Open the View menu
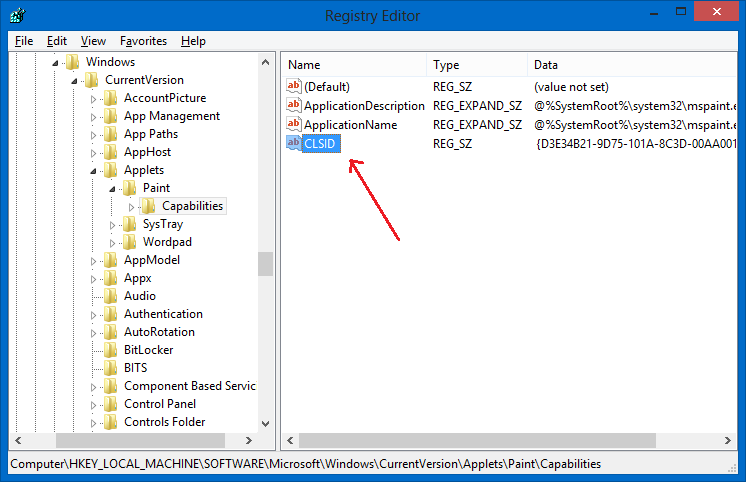This screenshot has height=482, width=746. point(93,41)
